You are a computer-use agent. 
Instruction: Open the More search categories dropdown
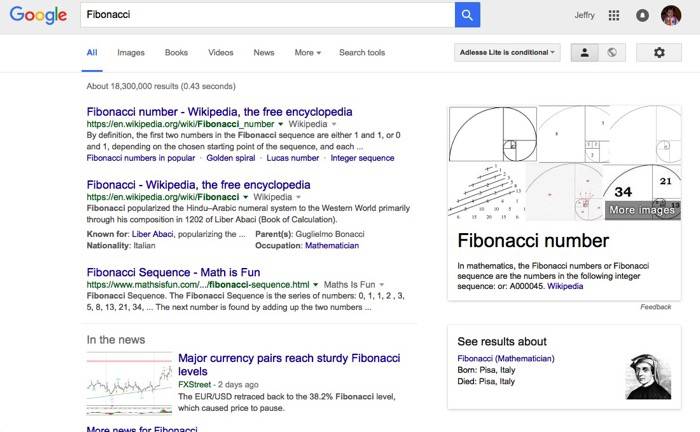click(307, 52)
